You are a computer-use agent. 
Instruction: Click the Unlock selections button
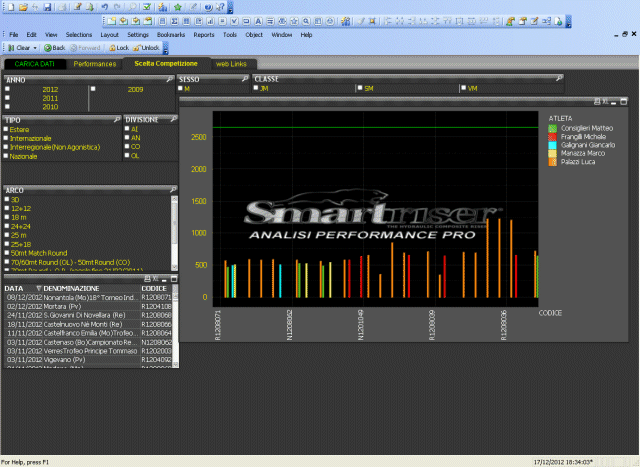point(146,48)
